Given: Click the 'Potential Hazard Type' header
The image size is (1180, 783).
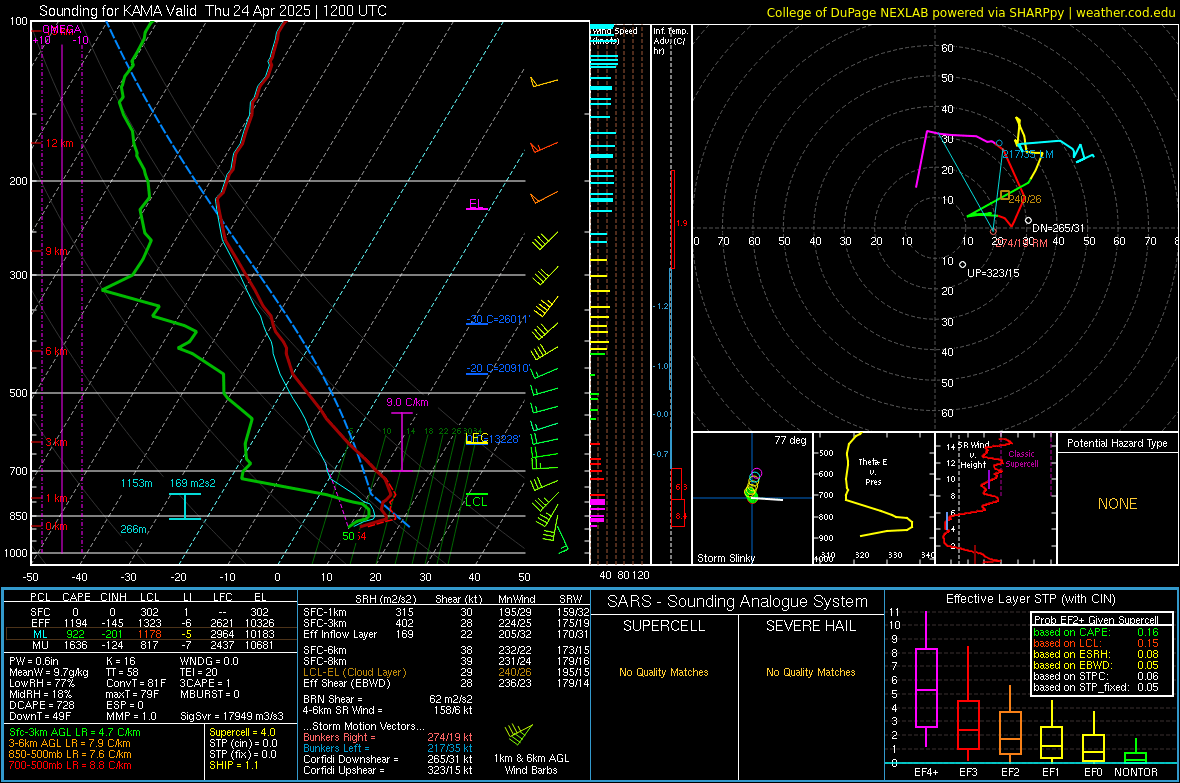Looking at the screenshot, I should tap(1117, 443).
